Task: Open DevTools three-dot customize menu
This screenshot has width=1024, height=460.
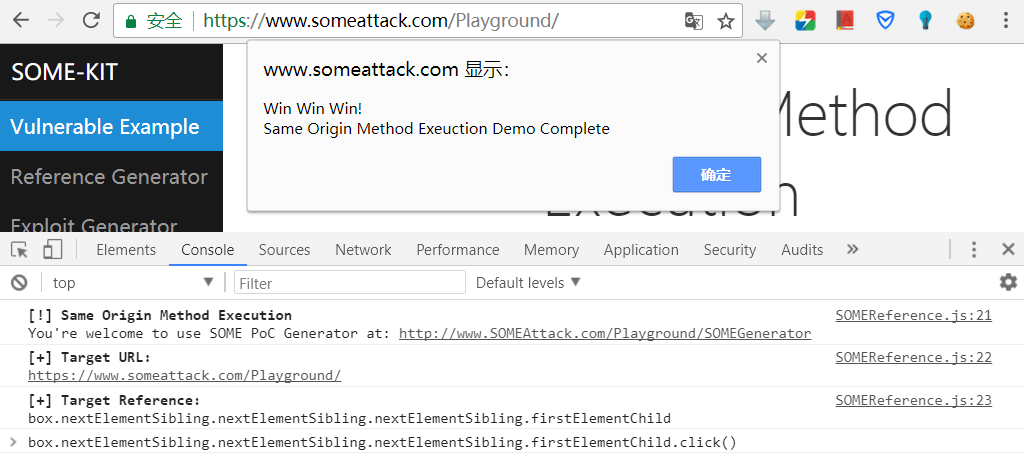Action: click(x=974, y=249)
